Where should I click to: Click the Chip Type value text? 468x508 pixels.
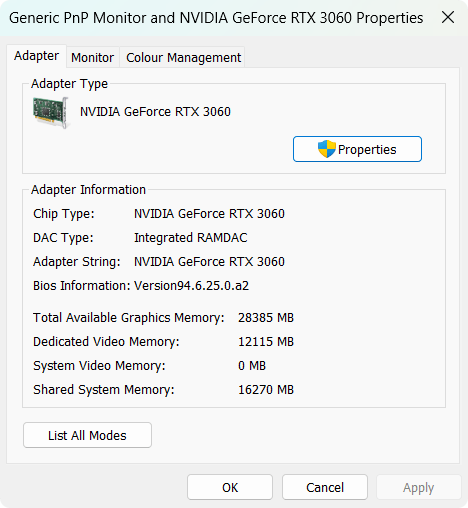pyautogui.click(x=209, y=214)
